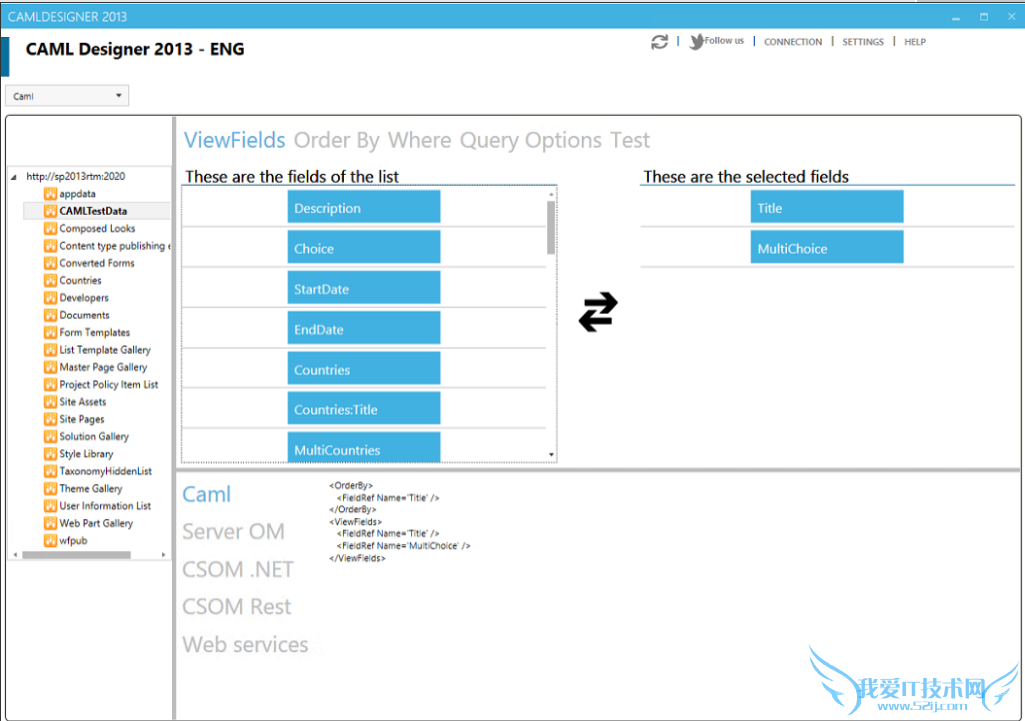Open the Caml dropdown selector
The height and width of the screenshot is (721, 1025).
67,95
